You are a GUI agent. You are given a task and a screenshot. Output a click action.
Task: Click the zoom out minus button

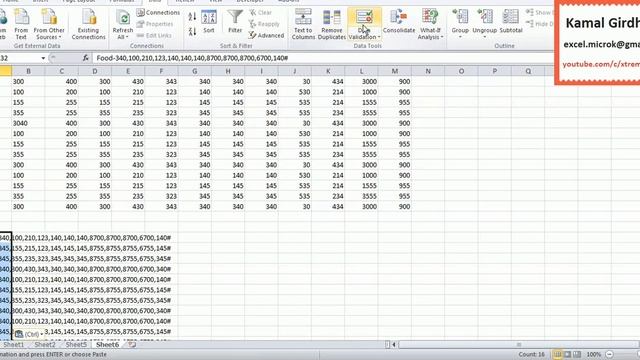pyautogui.click(x=609, y=354)
